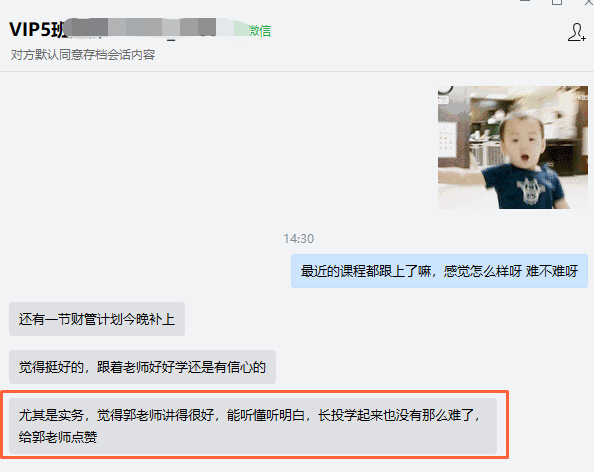Click the 难不难呀 text in blue bubble

coord(552,271)
